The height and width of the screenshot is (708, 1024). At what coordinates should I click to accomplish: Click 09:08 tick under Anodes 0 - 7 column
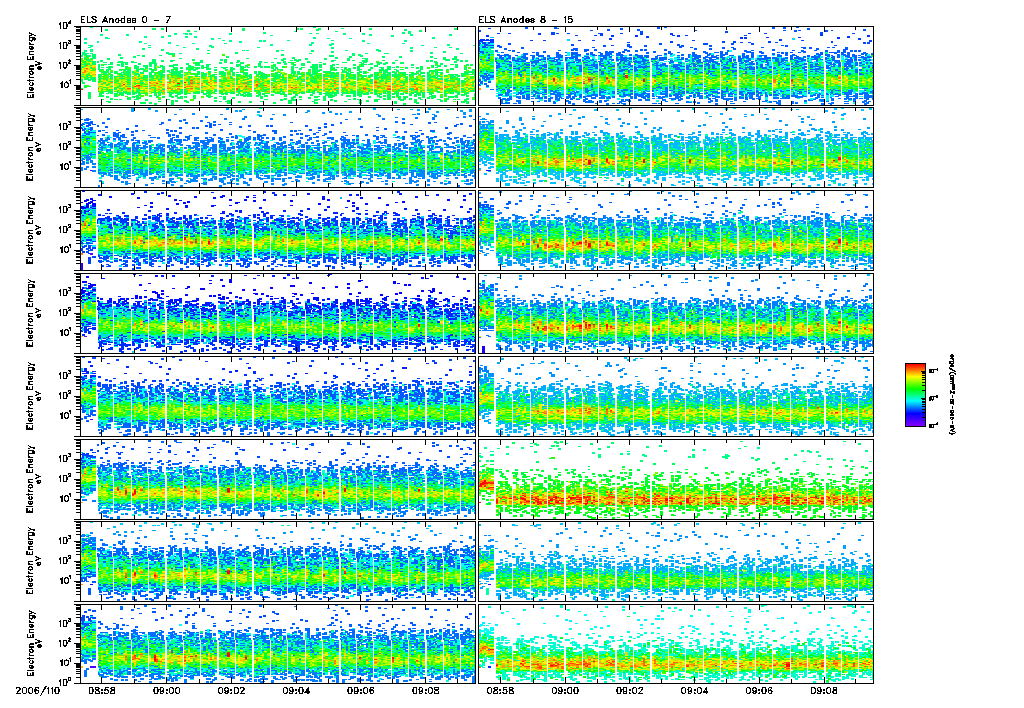(425, 690)
